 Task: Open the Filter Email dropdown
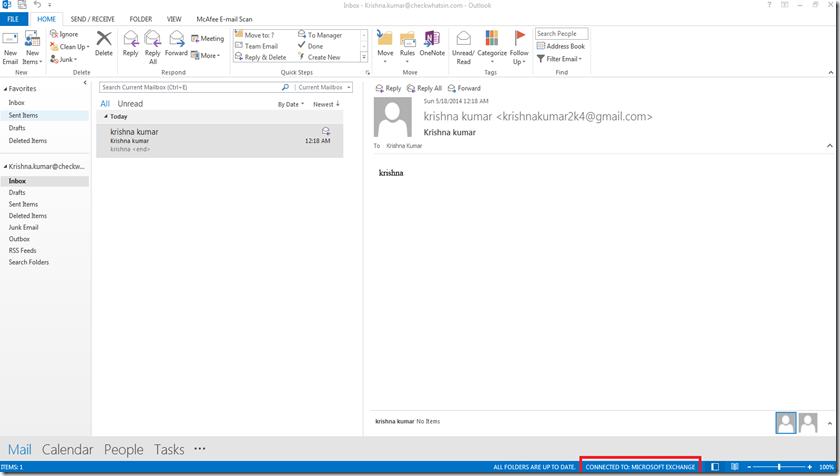pos(559,59)
